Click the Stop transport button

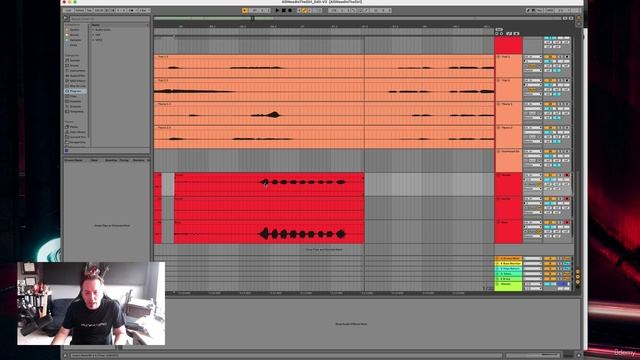pos(284,10)
